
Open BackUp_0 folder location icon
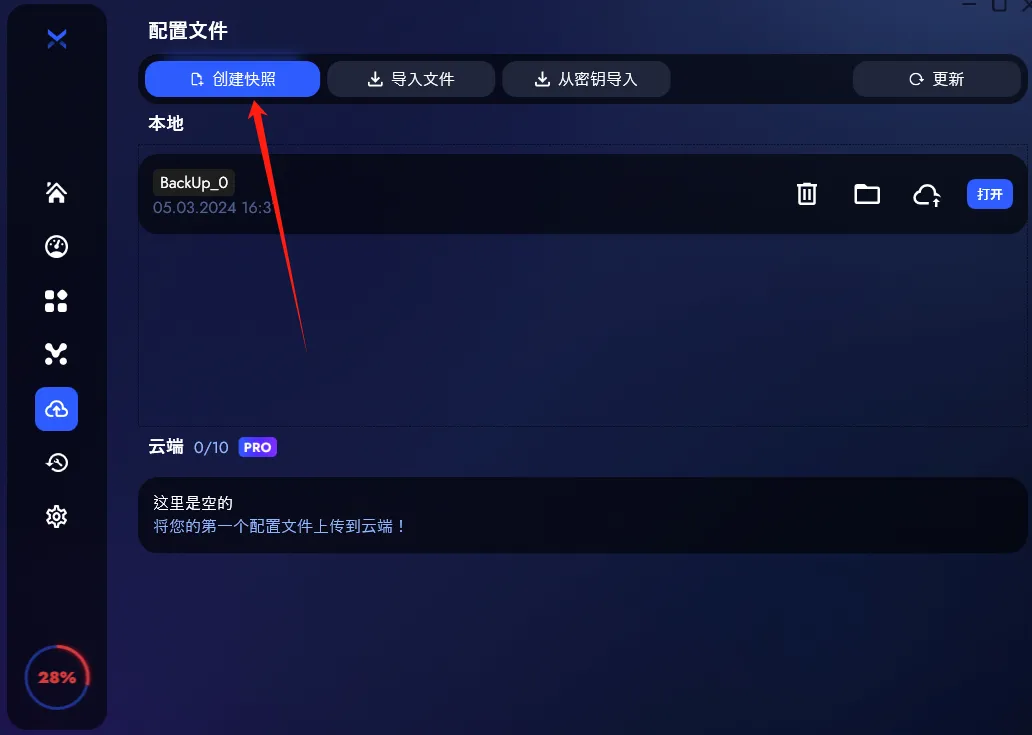[x=867, y=194]
